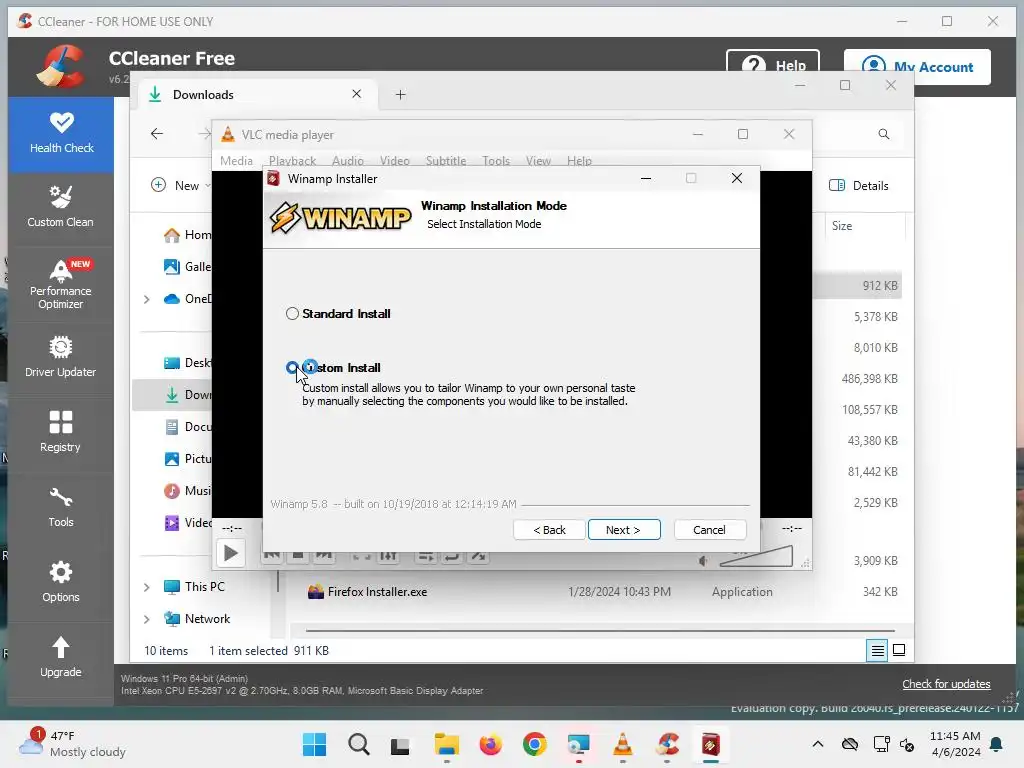The height and width of the screenshot is (768, 1024).
Task: Click the horizontal scrollbar in File Explorer
Action: tap(600, 631)
